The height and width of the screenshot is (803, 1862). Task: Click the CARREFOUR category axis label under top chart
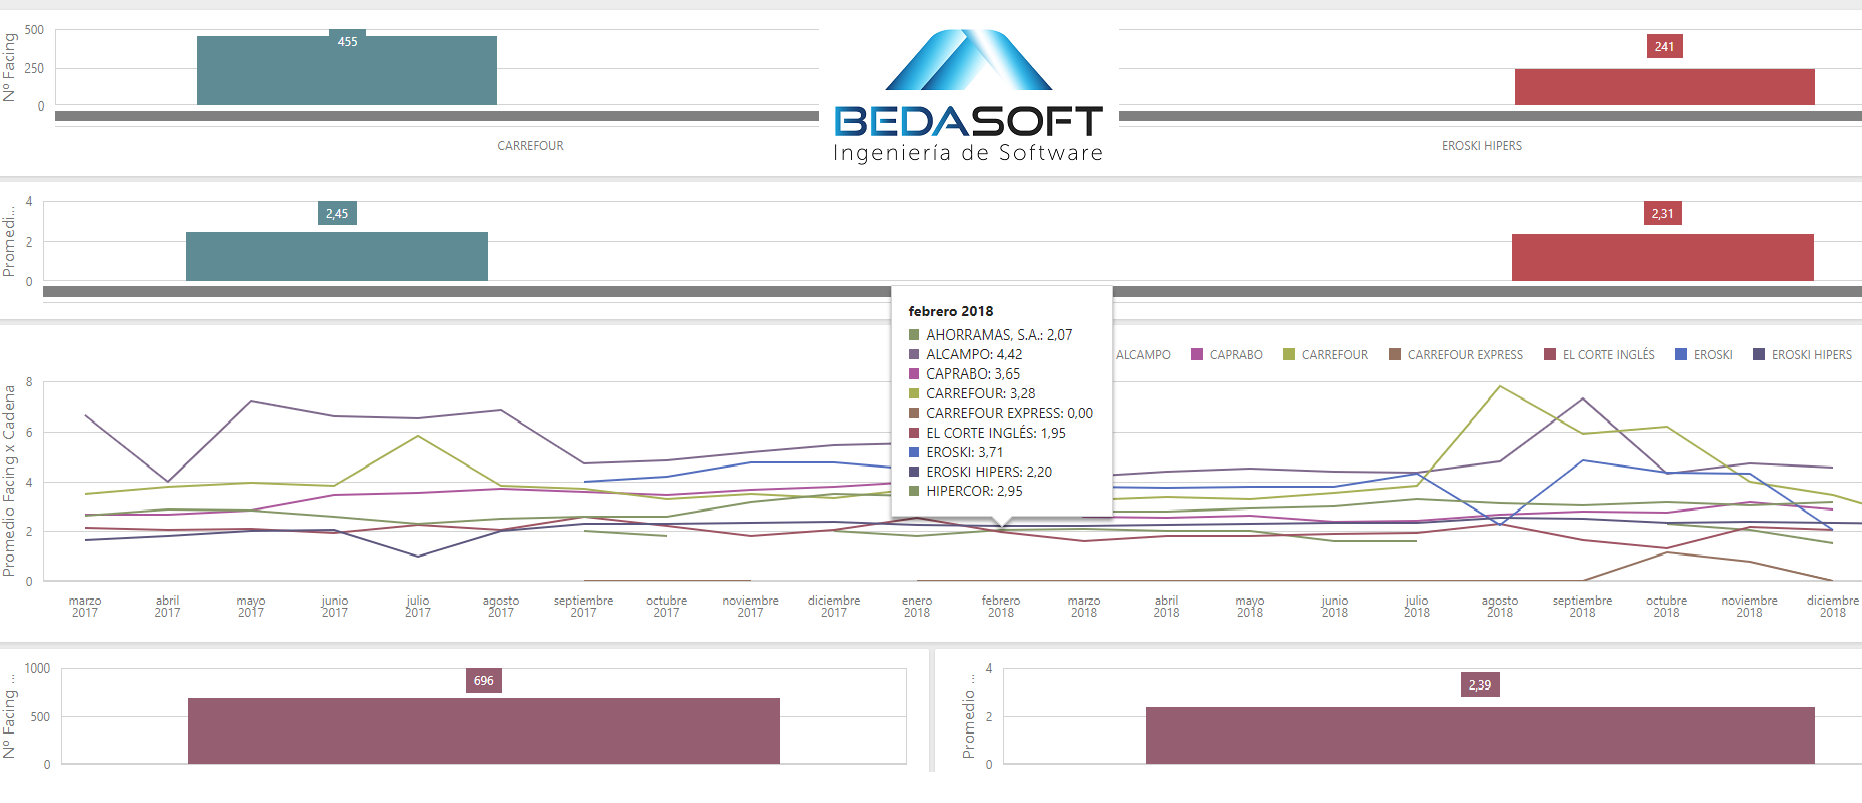coord(530,146)
